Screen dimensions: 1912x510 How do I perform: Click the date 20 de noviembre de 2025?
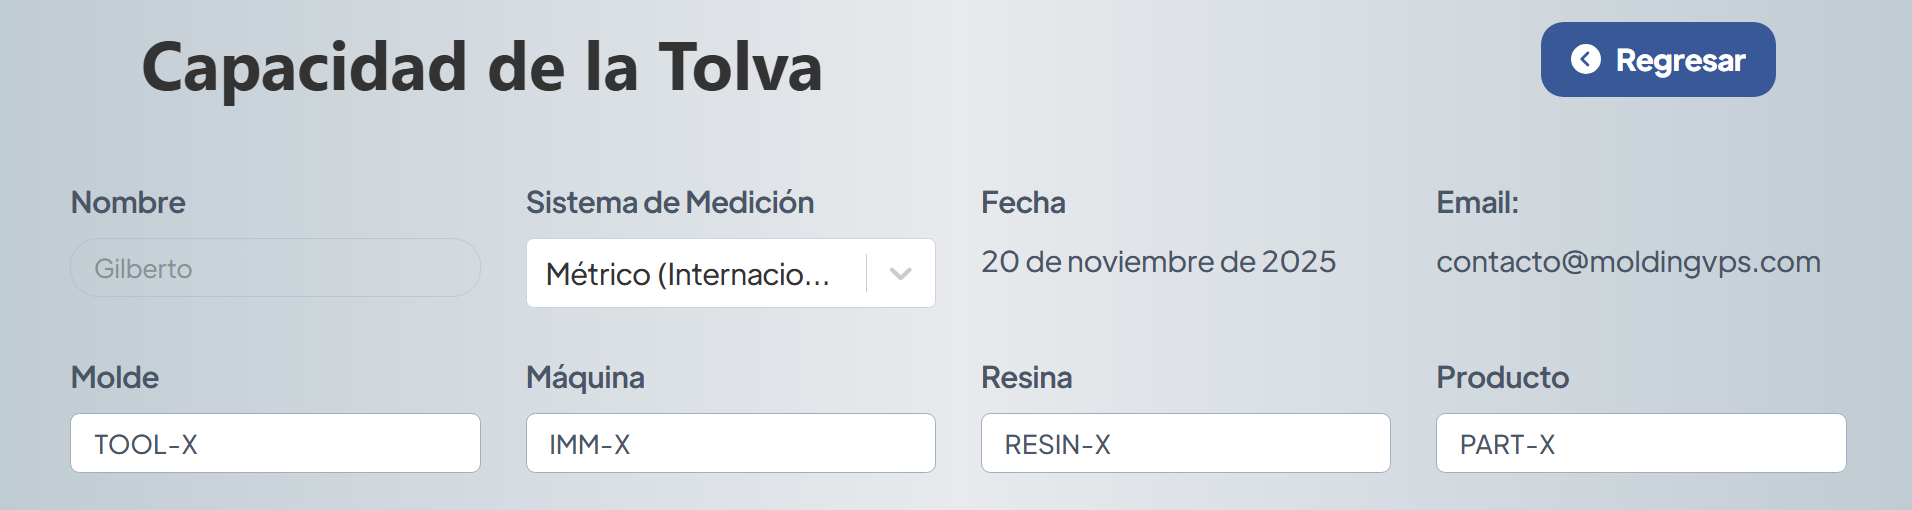point(1158,262)
